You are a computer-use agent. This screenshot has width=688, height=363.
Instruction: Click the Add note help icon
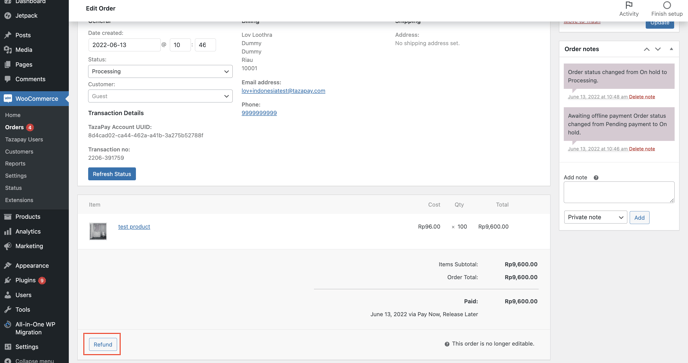pyautogui.click(x=596, y=178)
